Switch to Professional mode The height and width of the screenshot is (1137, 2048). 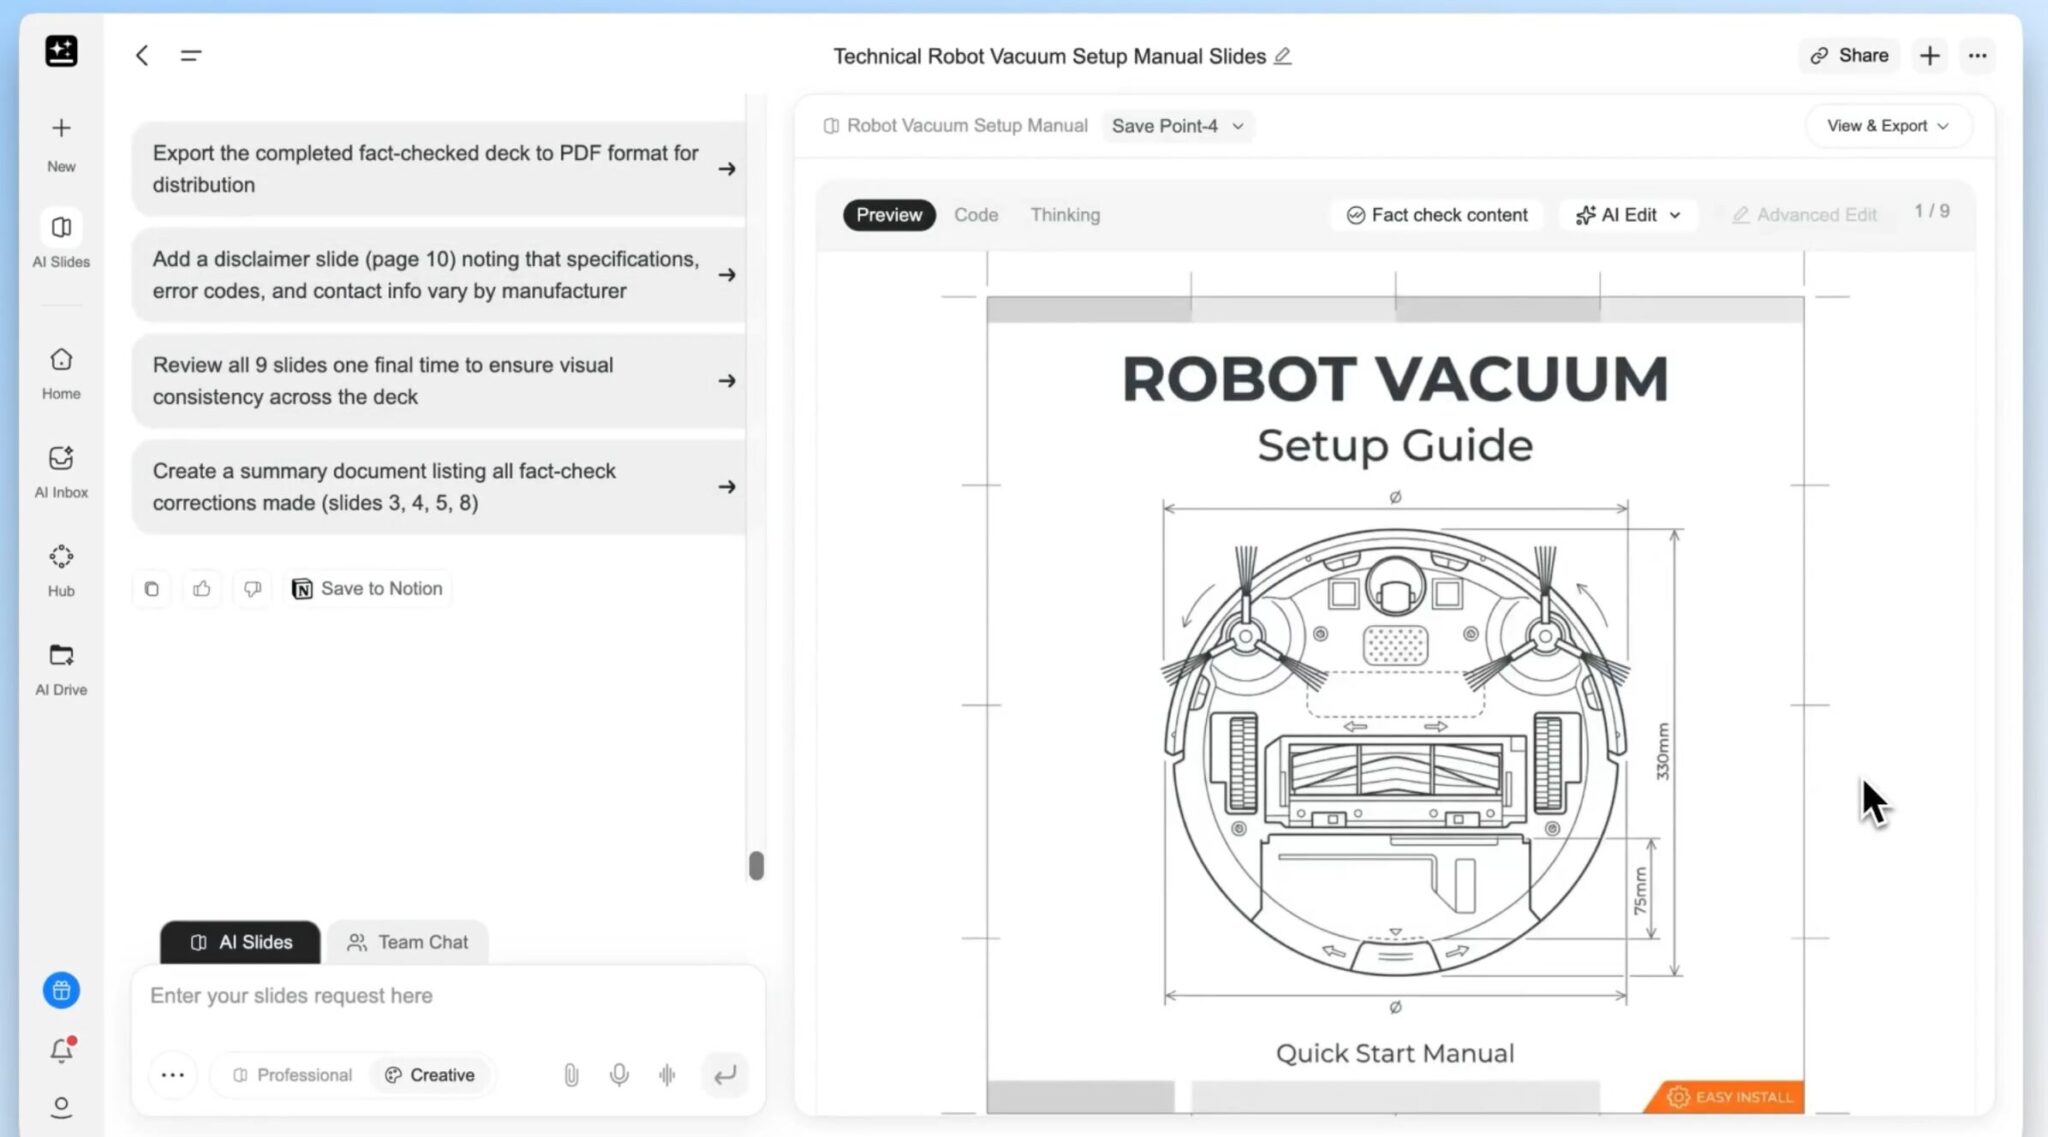tap(293, 1075)
